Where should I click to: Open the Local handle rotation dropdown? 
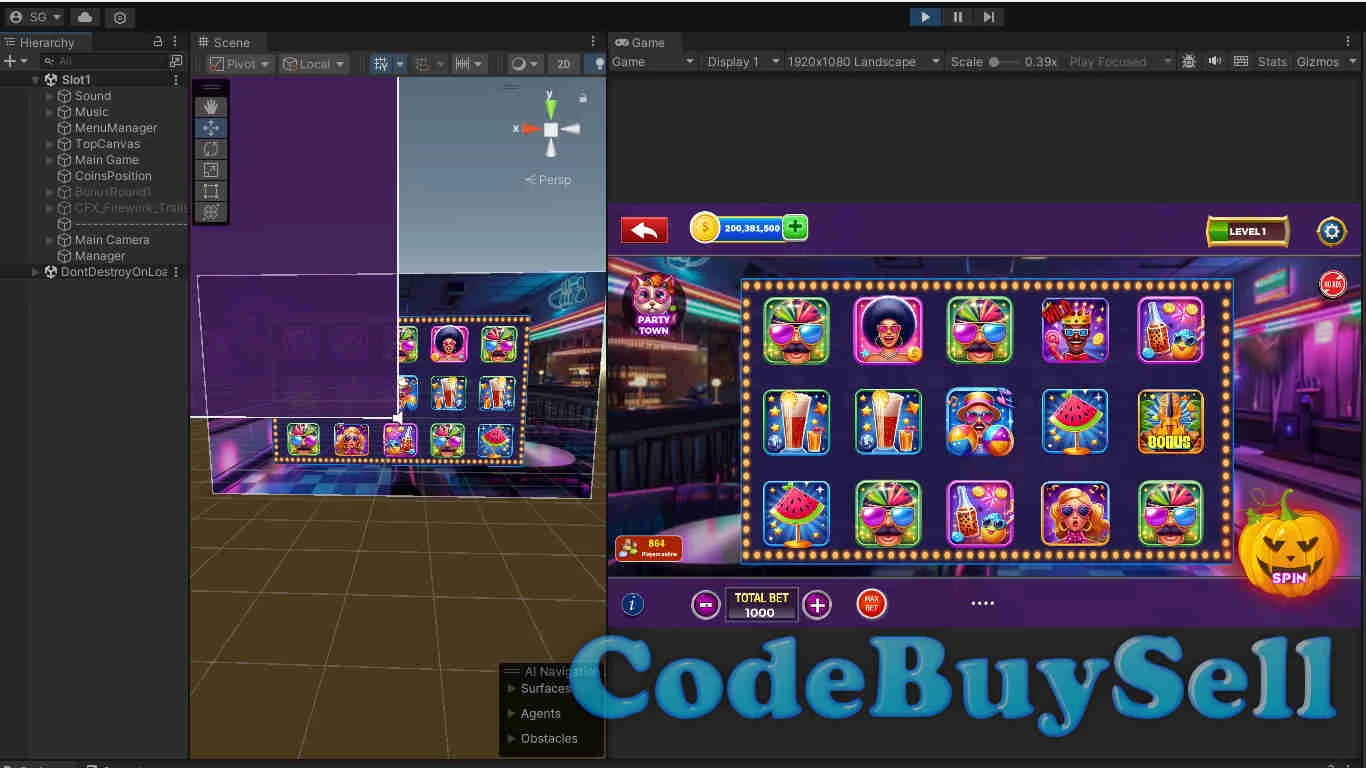click(313, 63)
